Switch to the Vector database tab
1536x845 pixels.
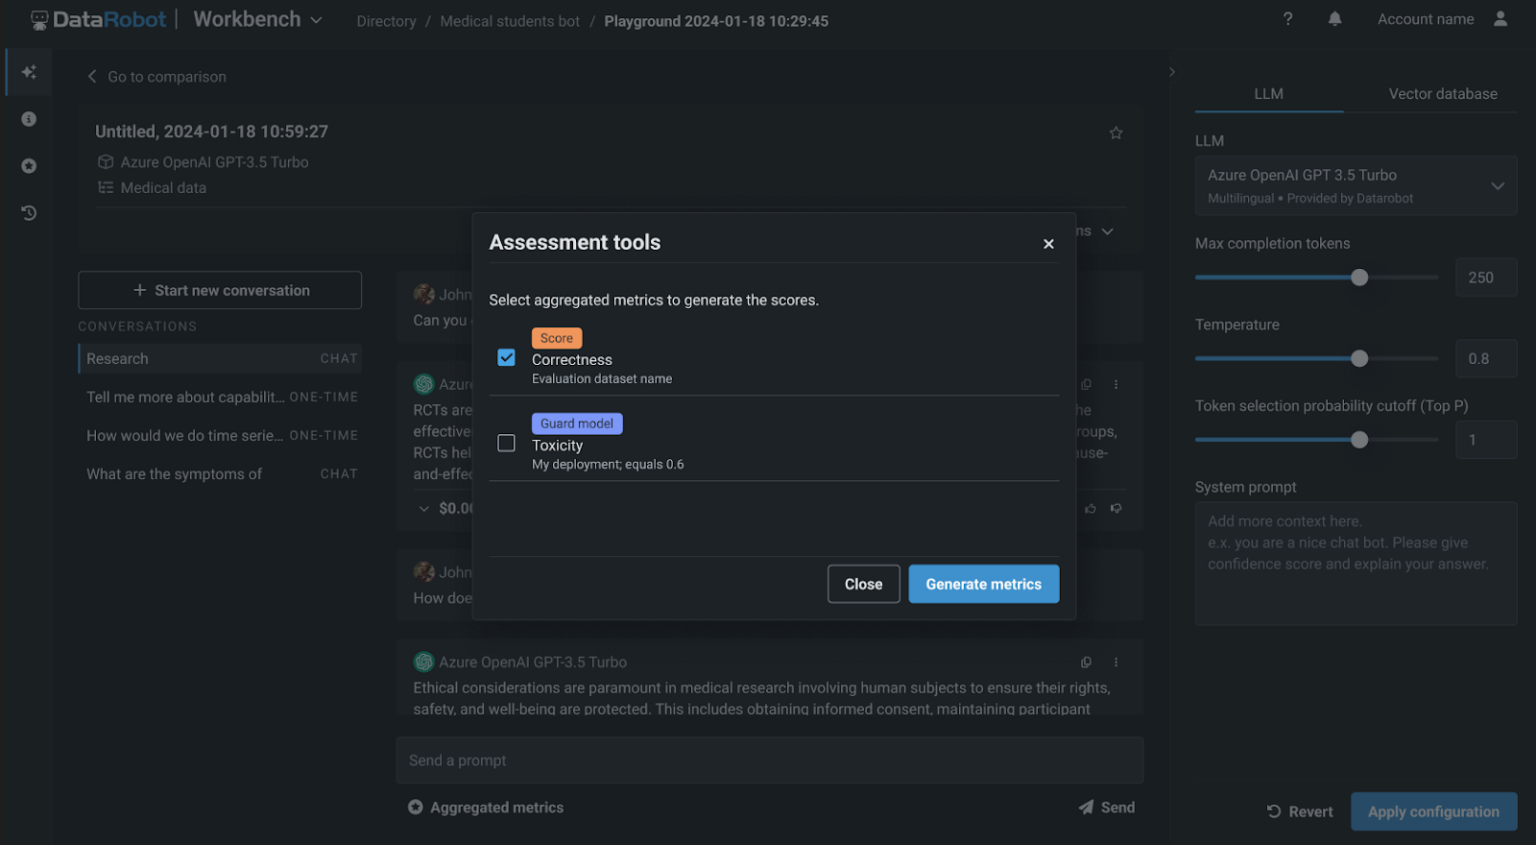1443,93
